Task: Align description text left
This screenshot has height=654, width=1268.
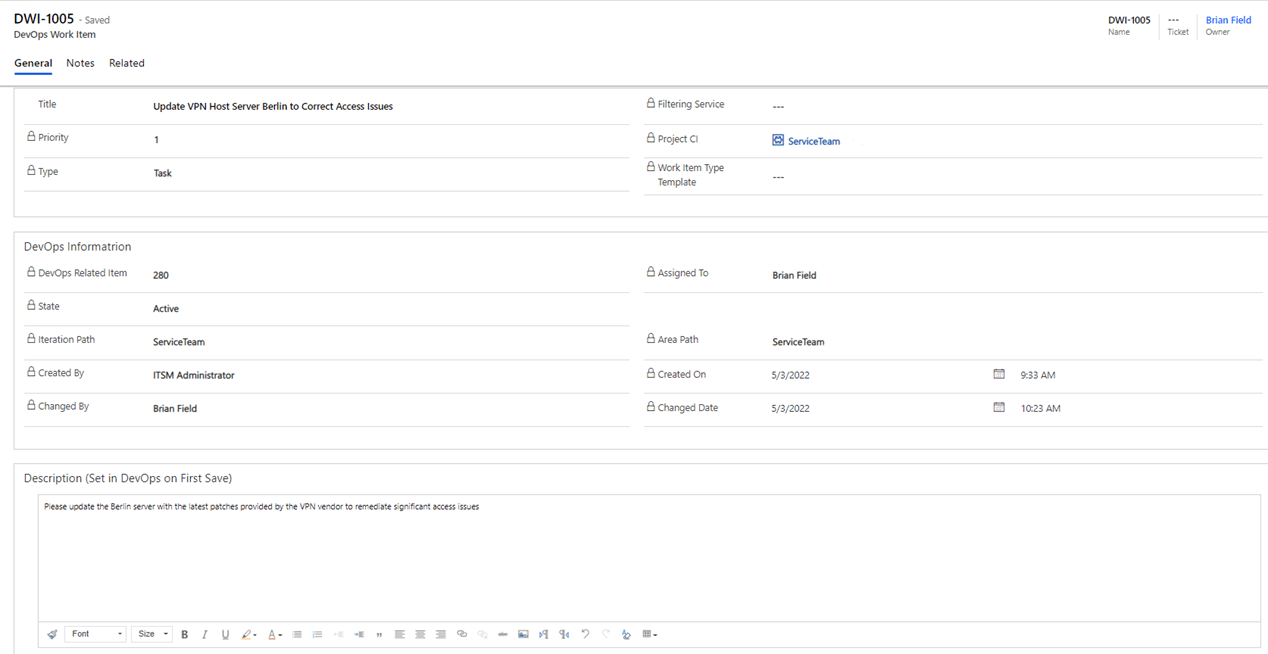Action: (400, 634)
